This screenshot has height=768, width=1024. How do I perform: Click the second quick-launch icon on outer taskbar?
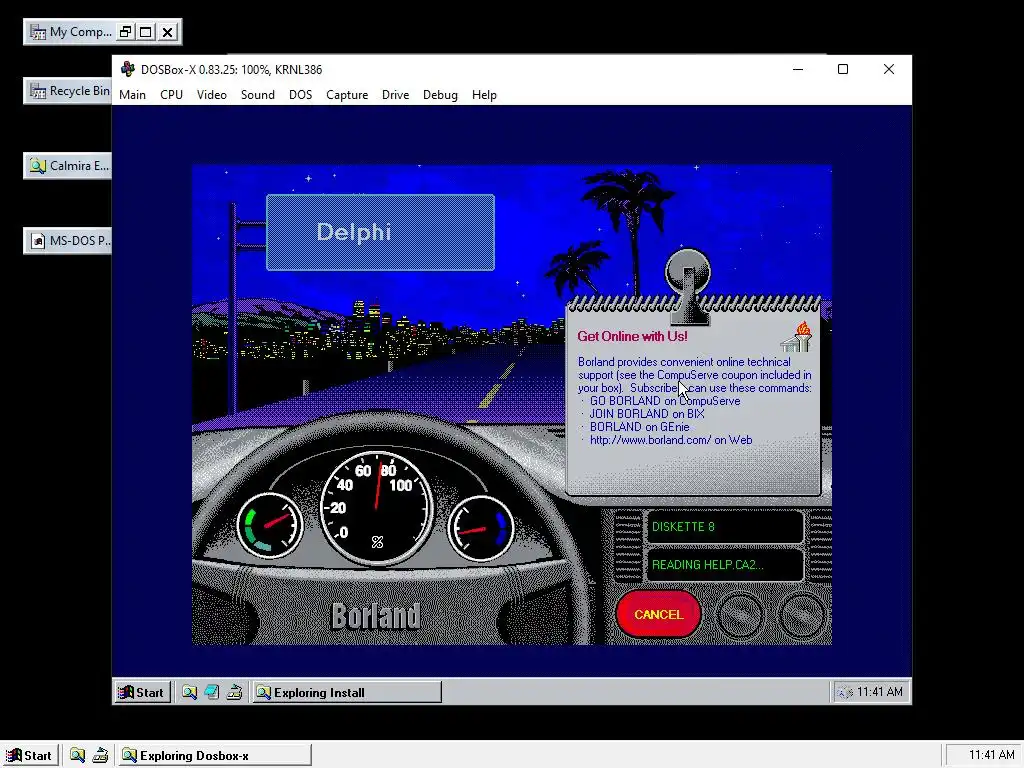pos(100,756)
